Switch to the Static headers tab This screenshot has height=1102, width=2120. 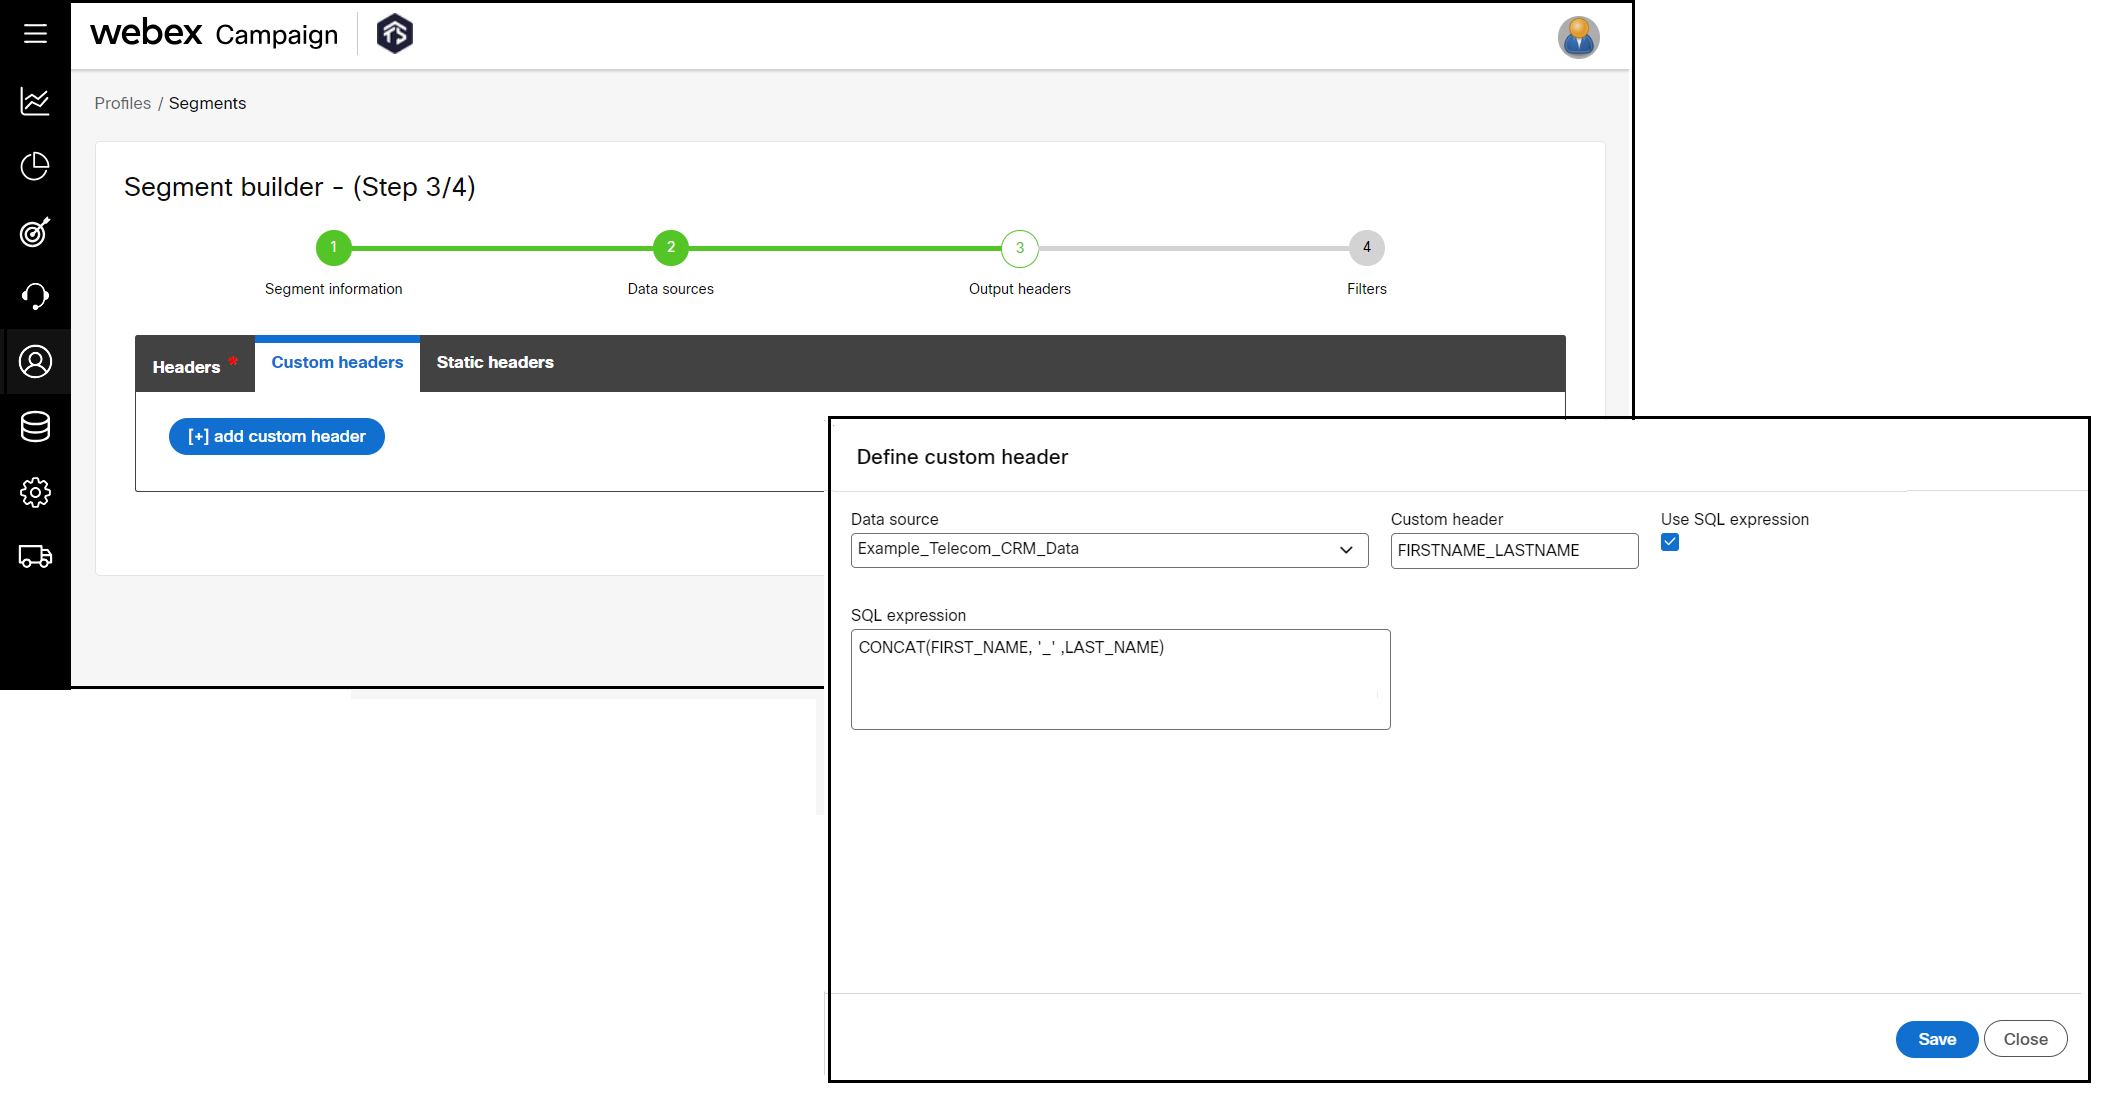click(494, 362)
